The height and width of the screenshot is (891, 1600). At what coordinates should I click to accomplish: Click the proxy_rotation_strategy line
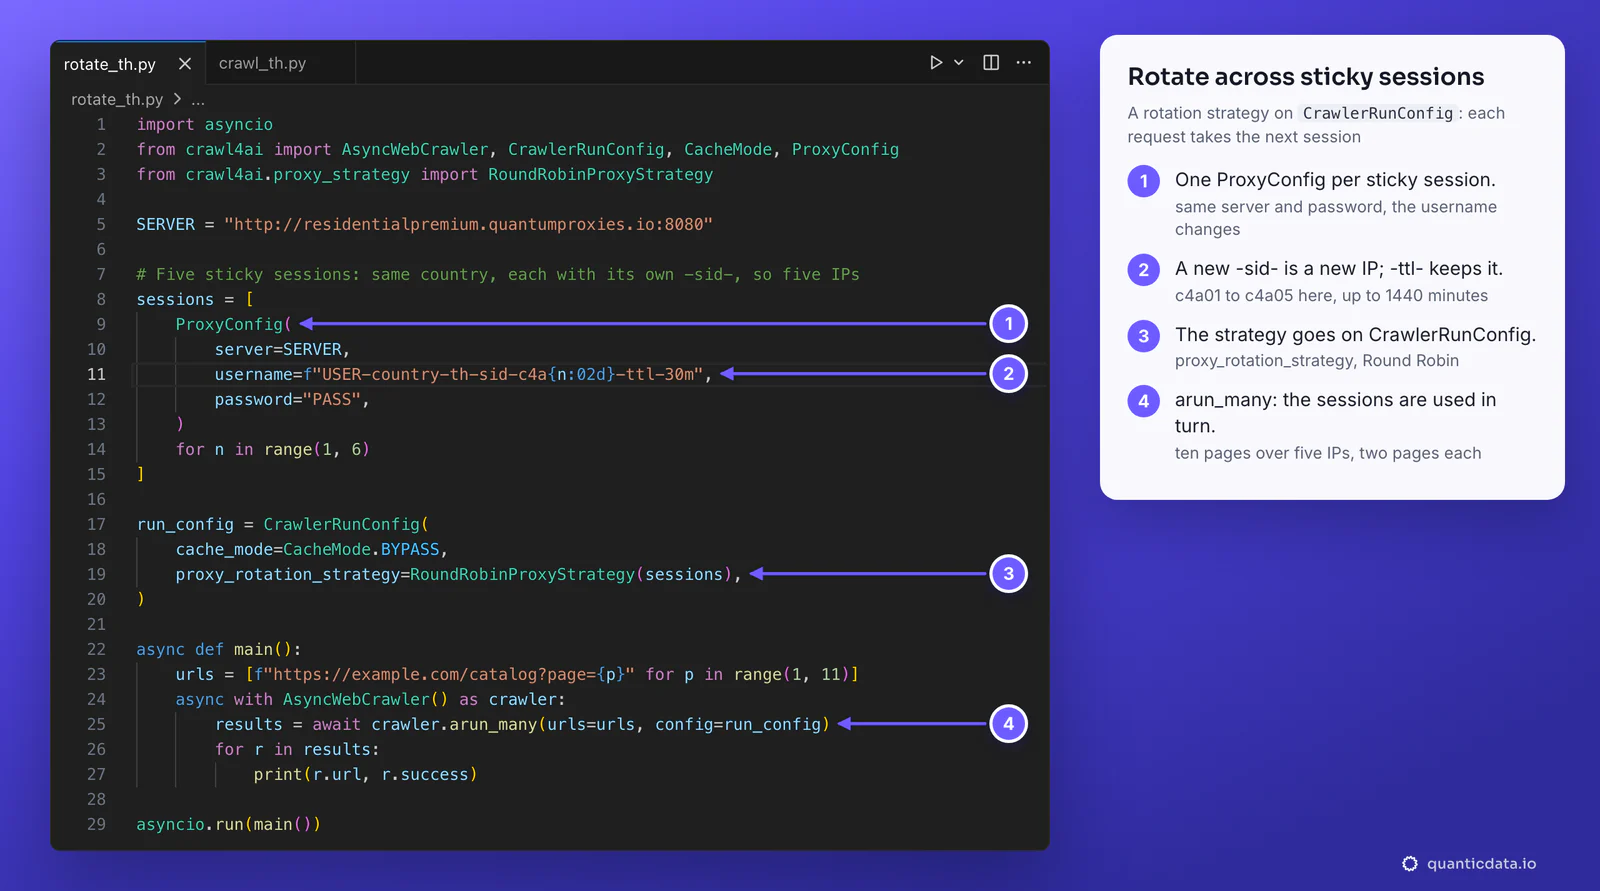click(459, 574)
